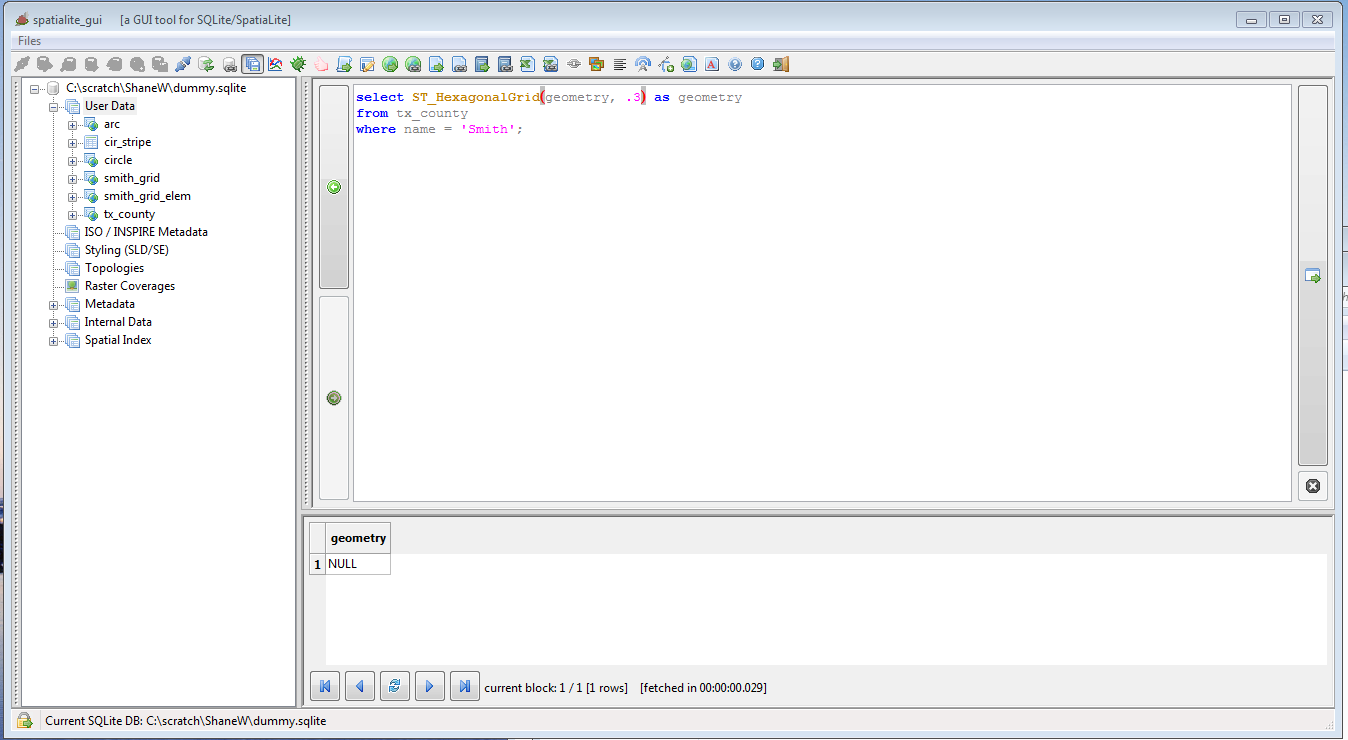Image resolution: width=1348 pixels, height=740 pixels.
Task: Select ISO / INSPIRE Metadata in tree
Action: [x=146, y=232]
